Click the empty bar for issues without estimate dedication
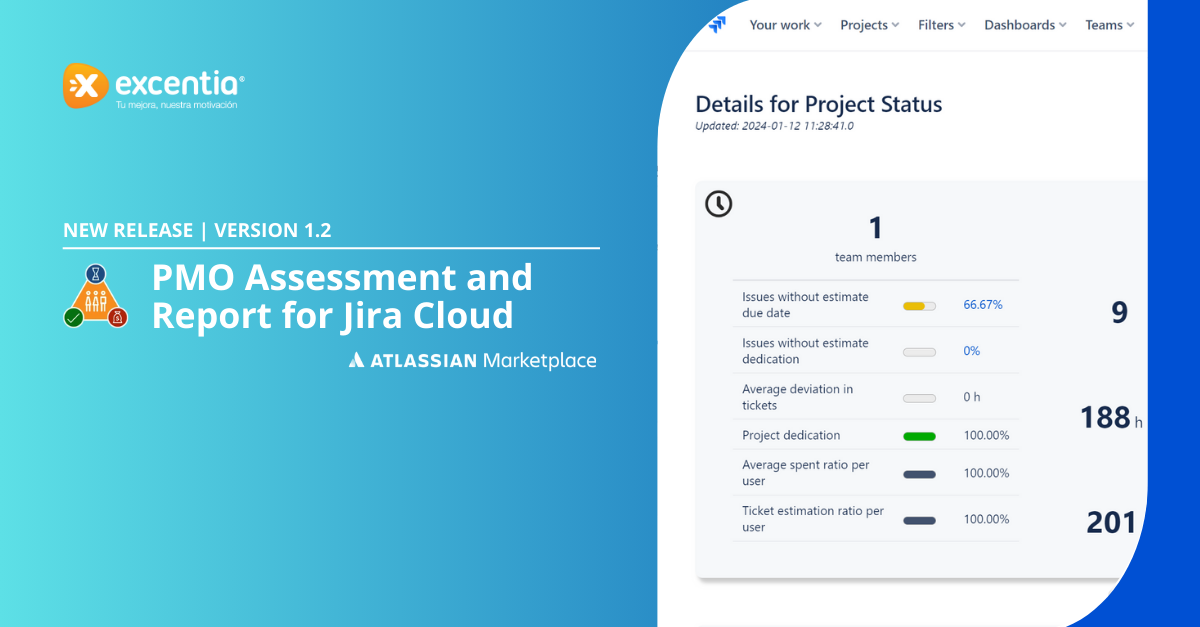Image resolution: width=1200 pixels, height=627 pixels. 919,352
